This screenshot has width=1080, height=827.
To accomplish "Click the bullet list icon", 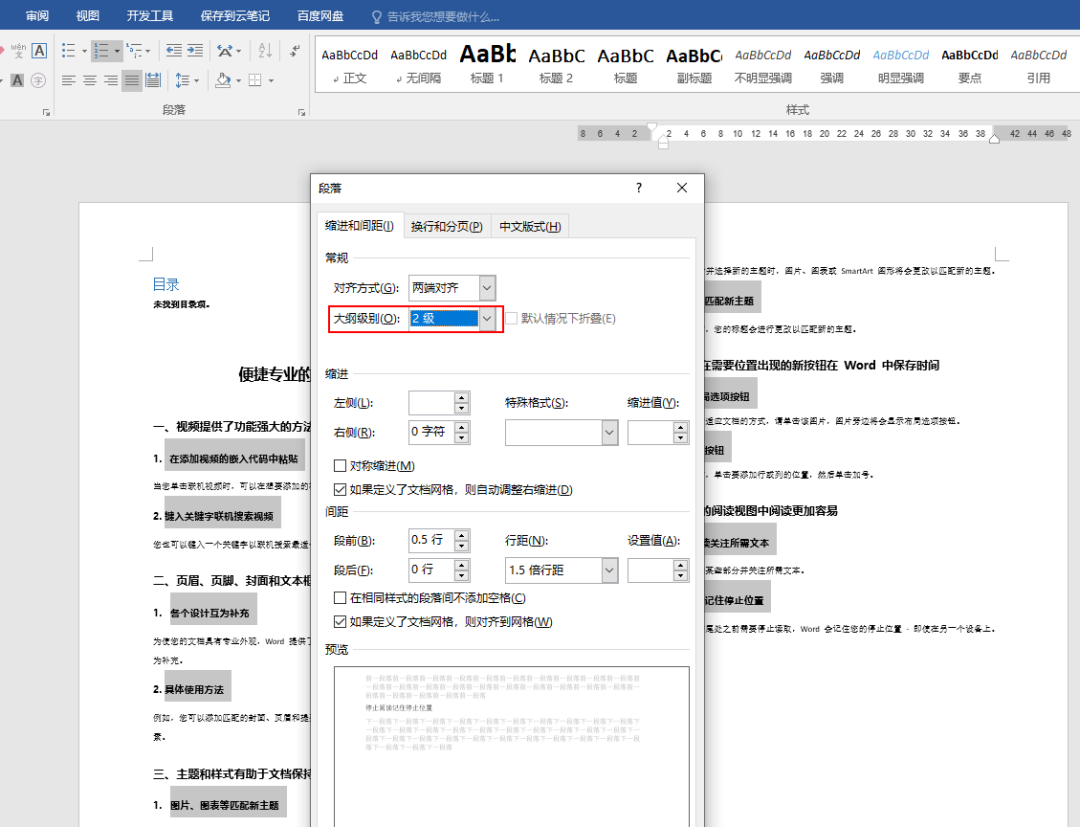I will (68, 50).
